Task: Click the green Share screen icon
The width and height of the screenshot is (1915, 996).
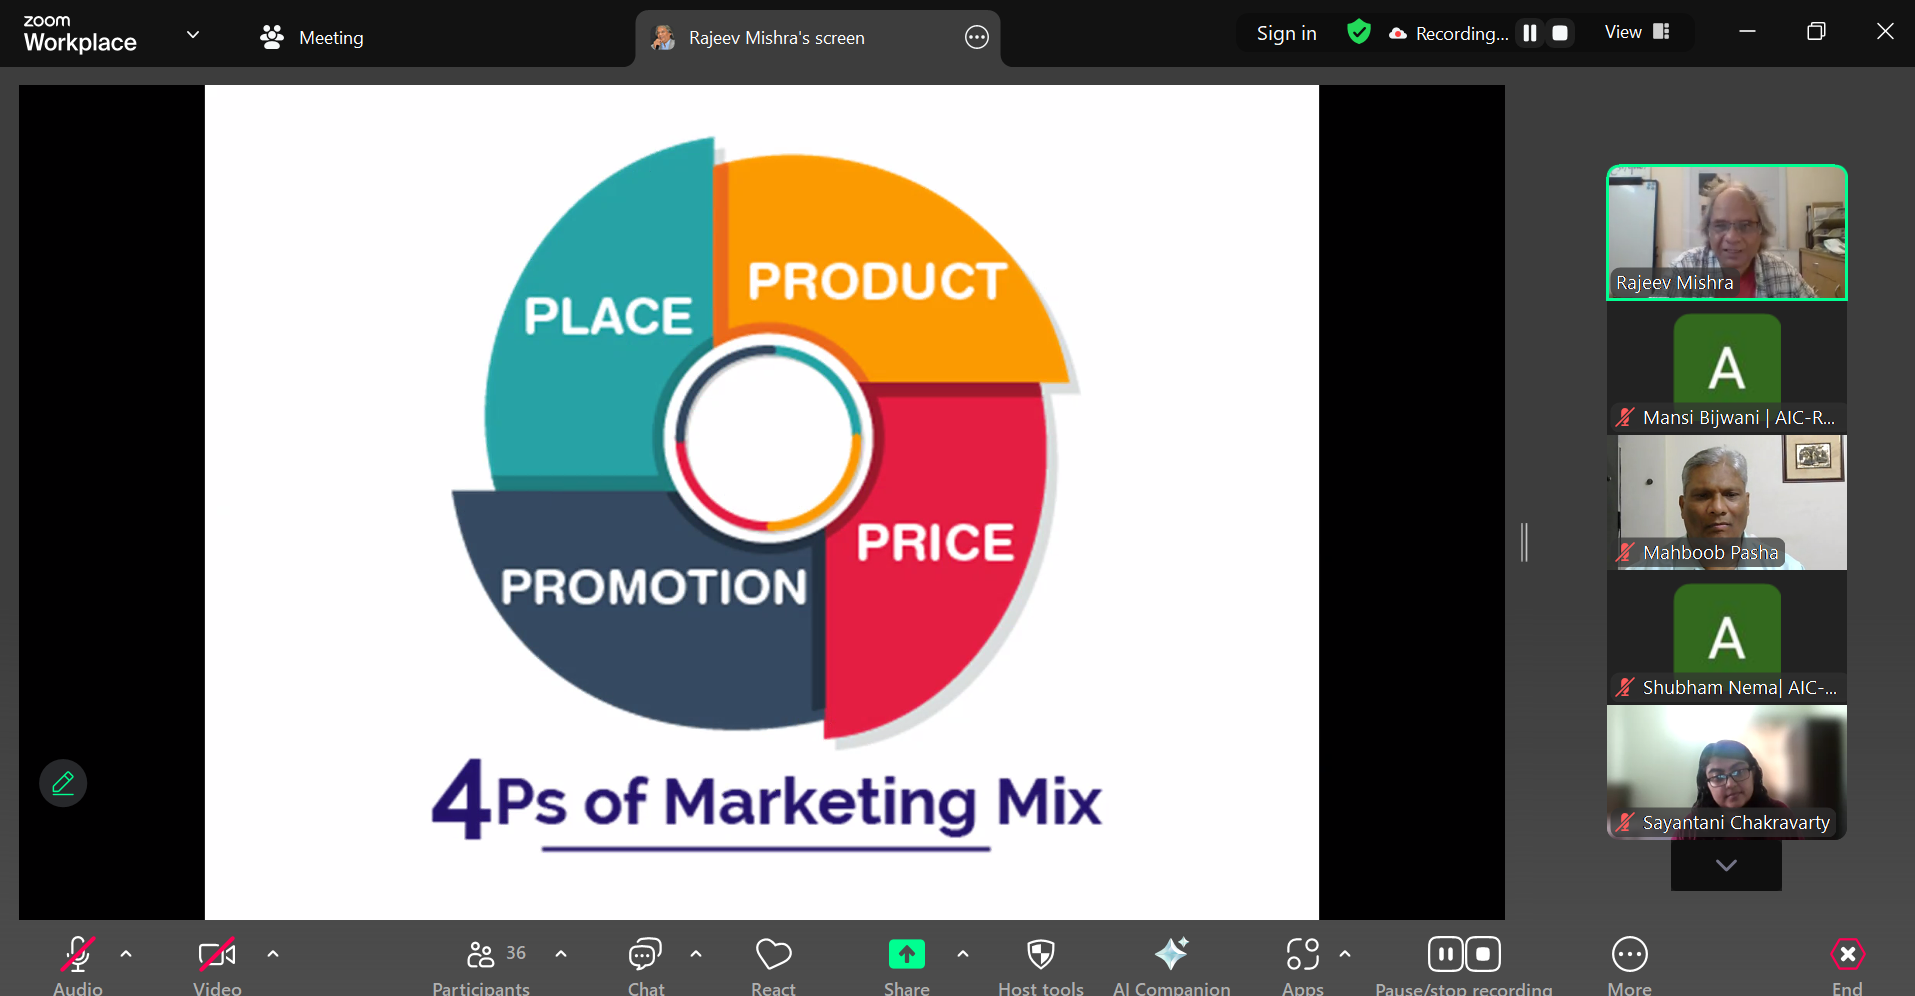Action: (906, 955)
